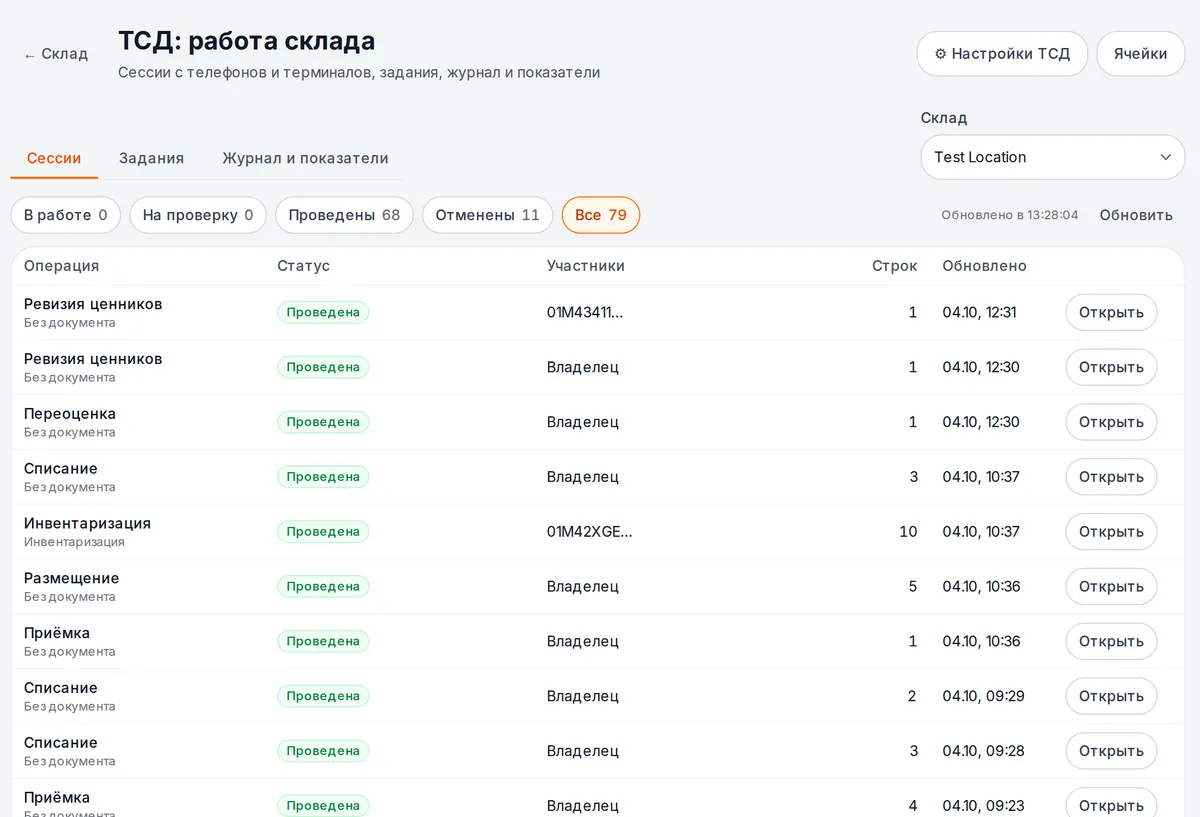This screenshot has height=817, width=1200.
Task: Click the Участники column header
Action: pyautogui.click(x=586, y=266)
